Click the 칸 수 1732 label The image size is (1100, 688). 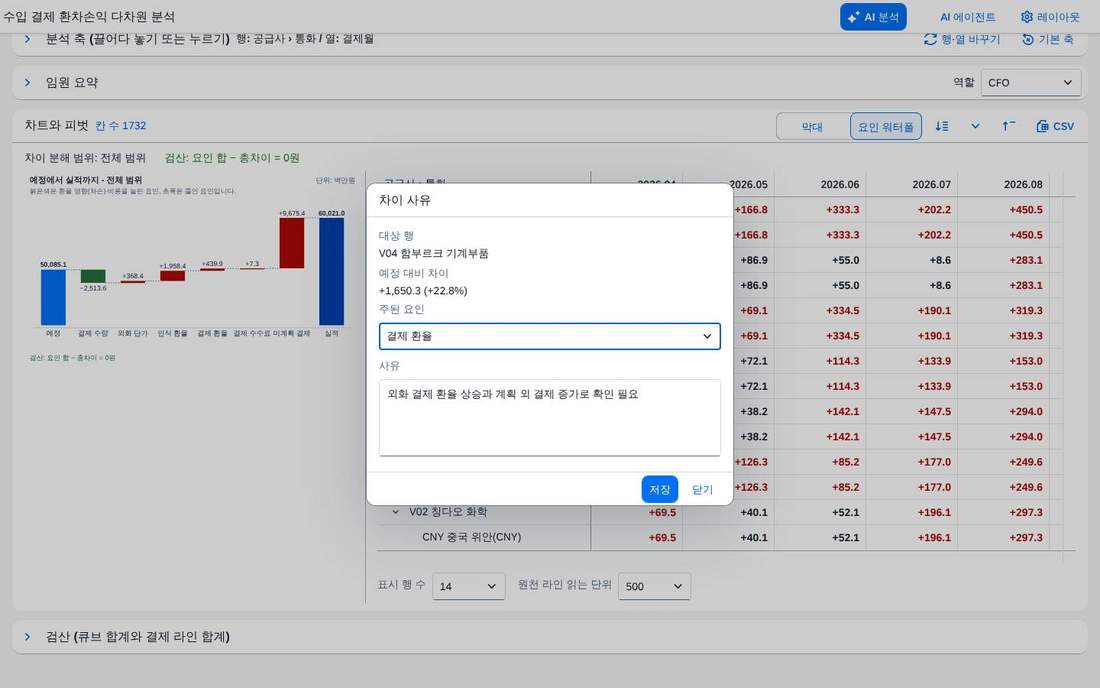pos(121,126)
